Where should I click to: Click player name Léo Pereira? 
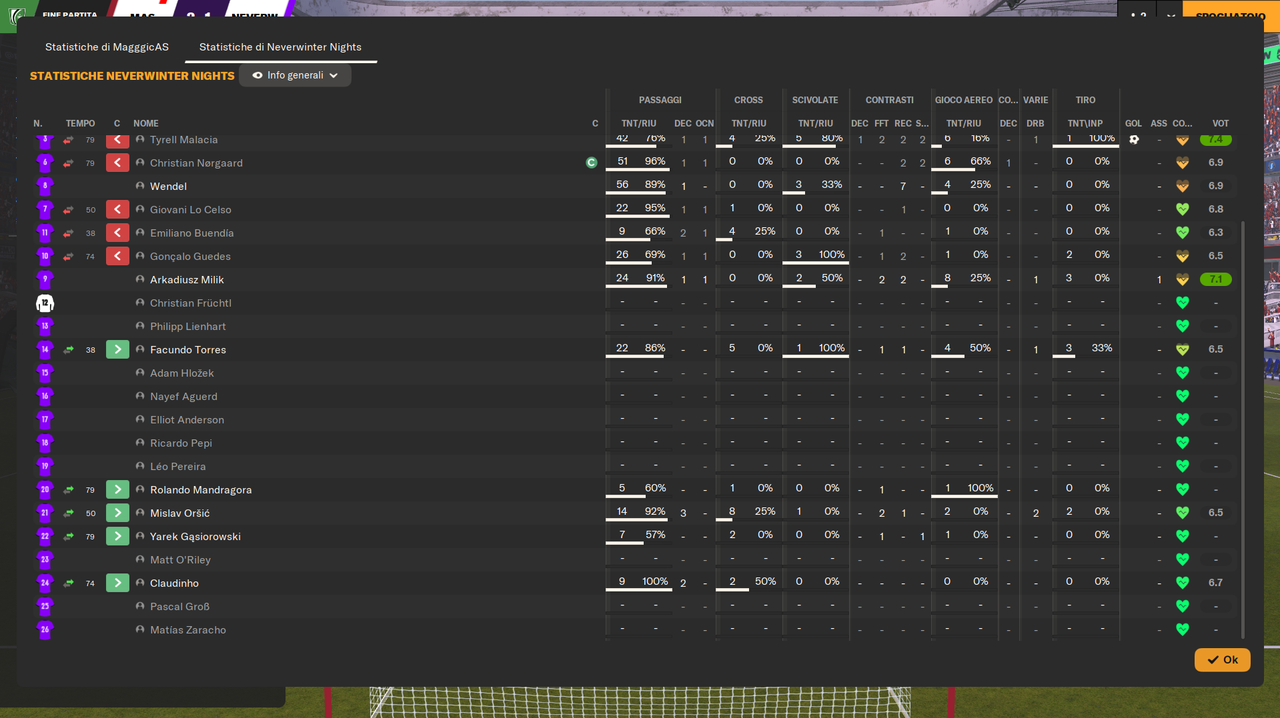pyautogui.click(x=178, y=466)
